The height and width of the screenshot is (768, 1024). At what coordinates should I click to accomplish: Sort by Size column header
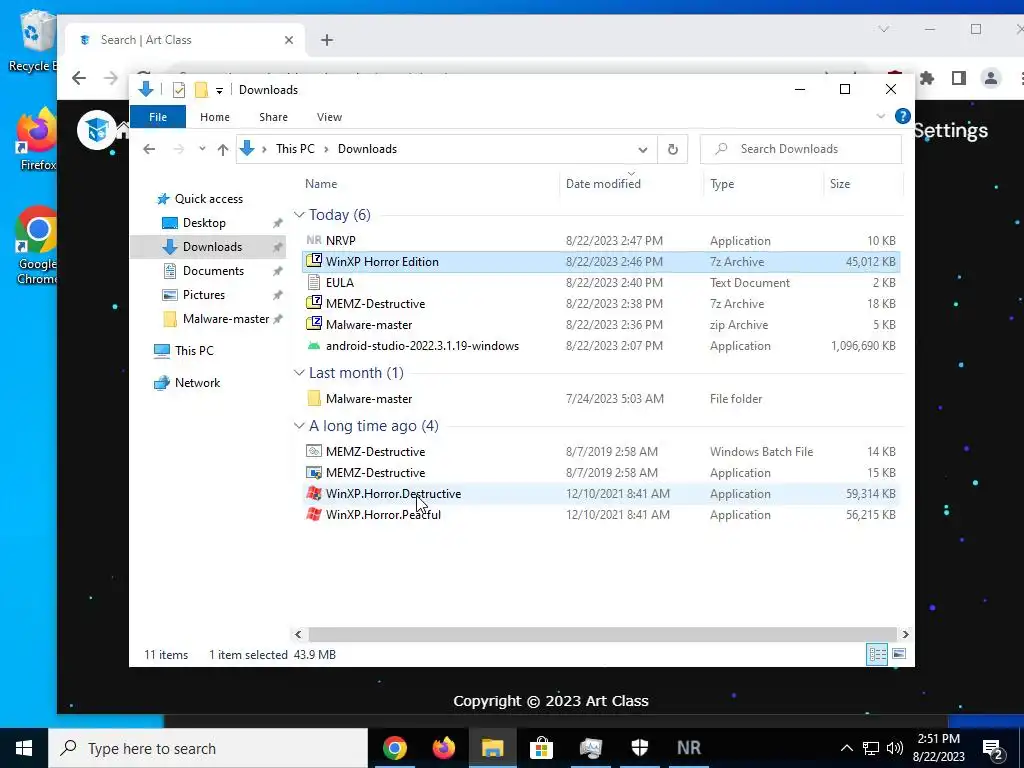point(863,184)
